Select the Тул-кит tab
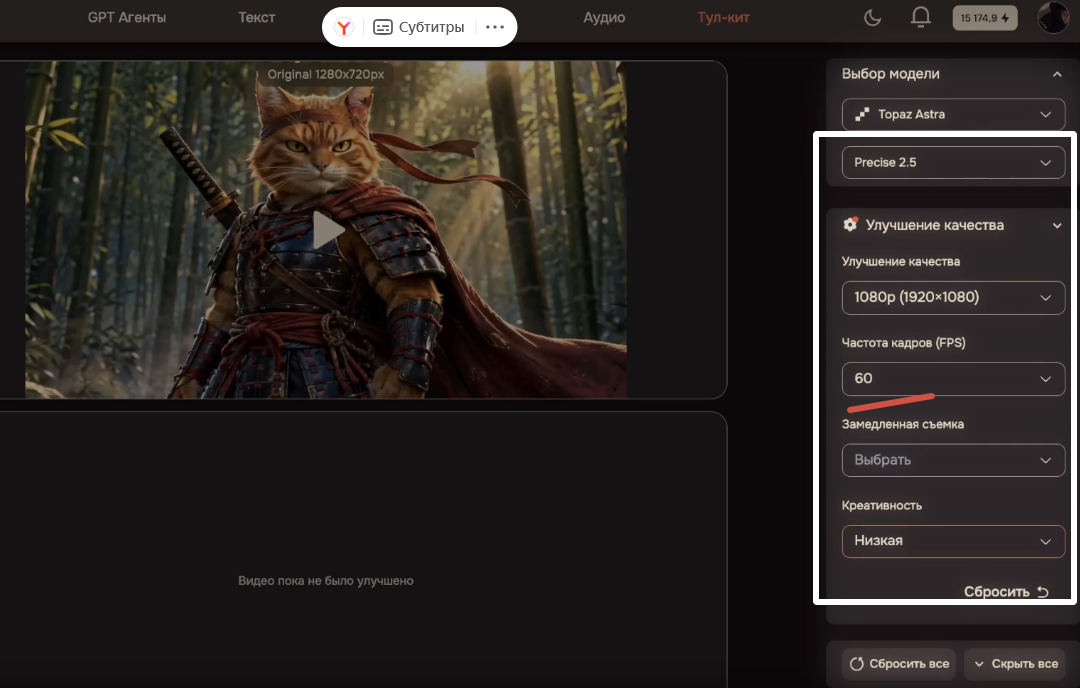 [723, 18]
